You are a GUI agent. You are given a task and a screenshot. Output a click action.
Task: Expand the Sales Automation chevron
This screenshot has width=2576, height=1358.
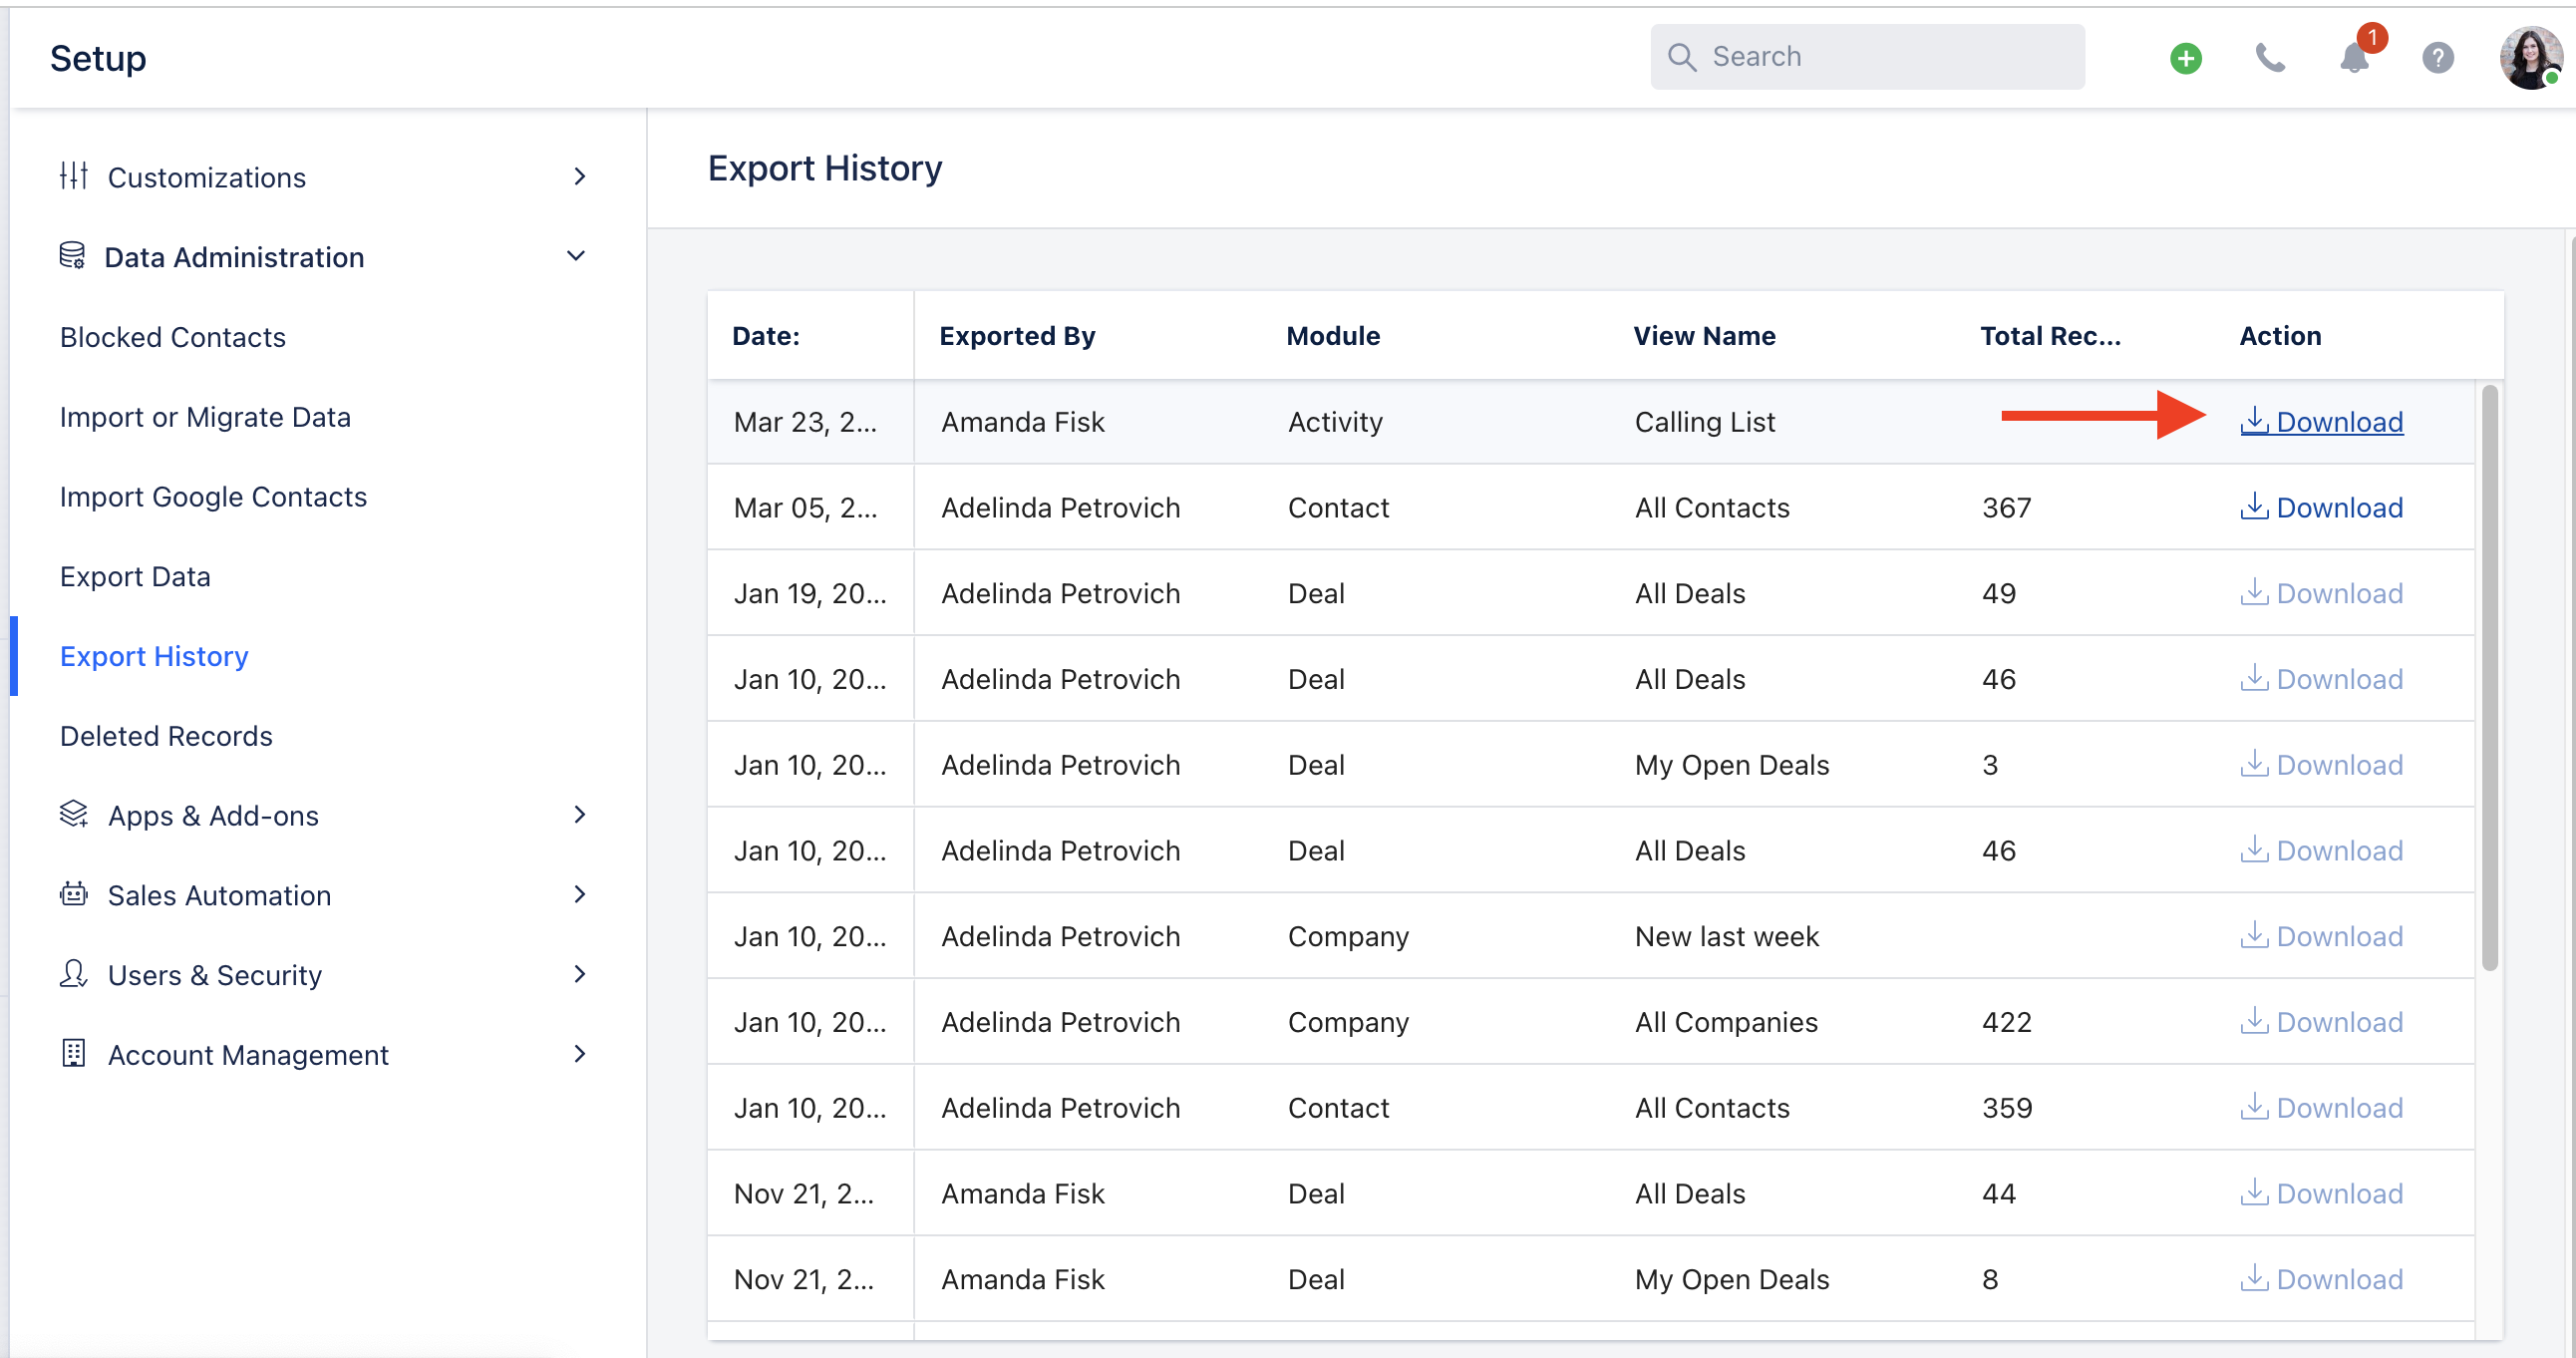click(579, 894)
